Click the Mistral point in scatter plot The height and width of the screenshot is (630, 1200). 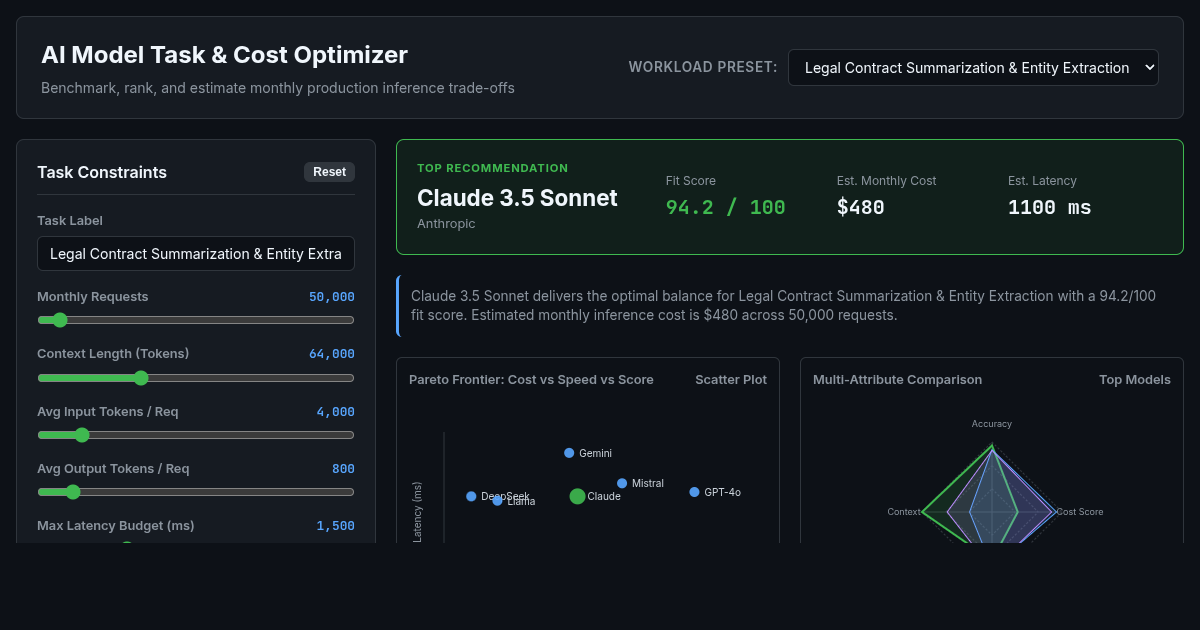[622, 483]
